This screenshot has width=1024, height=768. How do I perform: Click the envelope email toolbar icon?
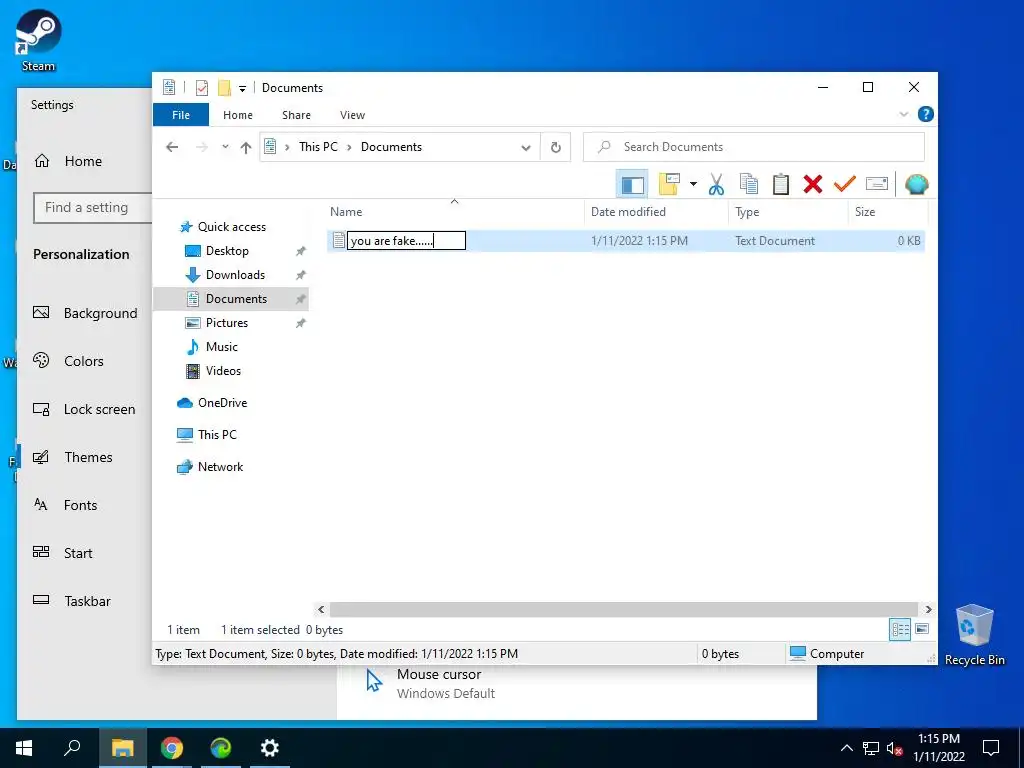(x=876, y=184)
